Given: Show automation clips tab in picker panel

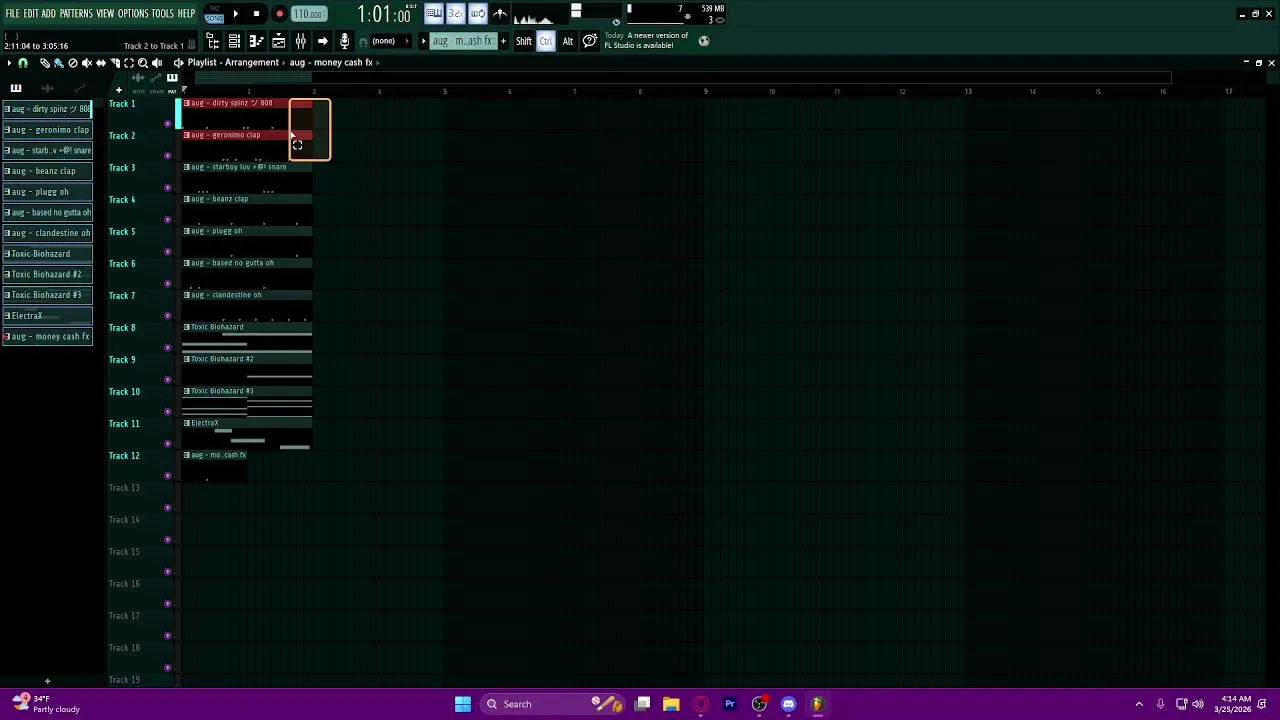Looking at the screenshot, I should [x=79, y=88].
